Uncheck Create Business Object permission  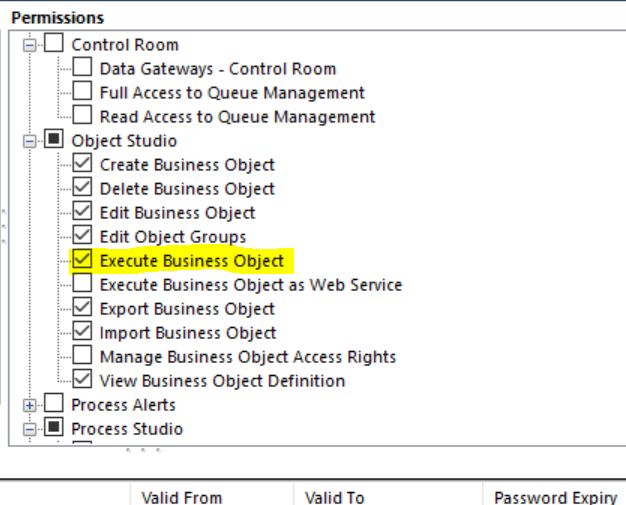[82, 165]
